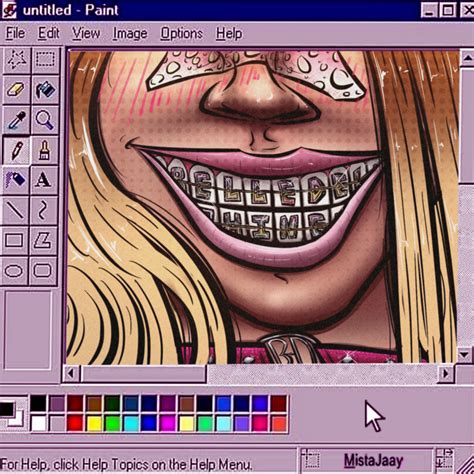Activate the Pick Color eyedropper tool
Screen dimensions: 474x474
pos(16,120)
